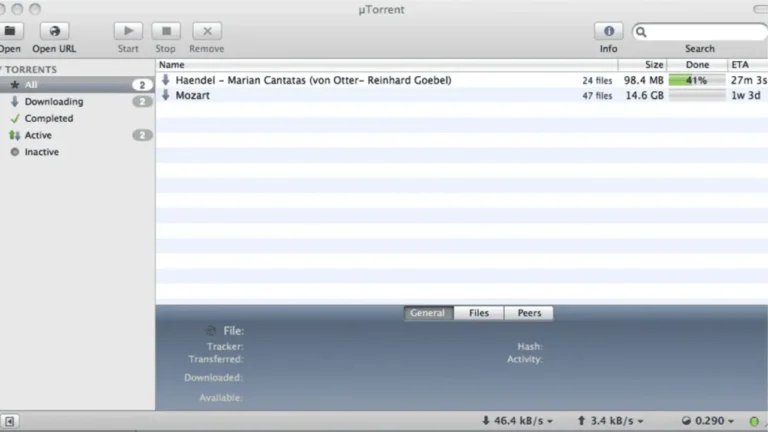
Task: Open the Info panel icon
Action: [x=609, y=31]
